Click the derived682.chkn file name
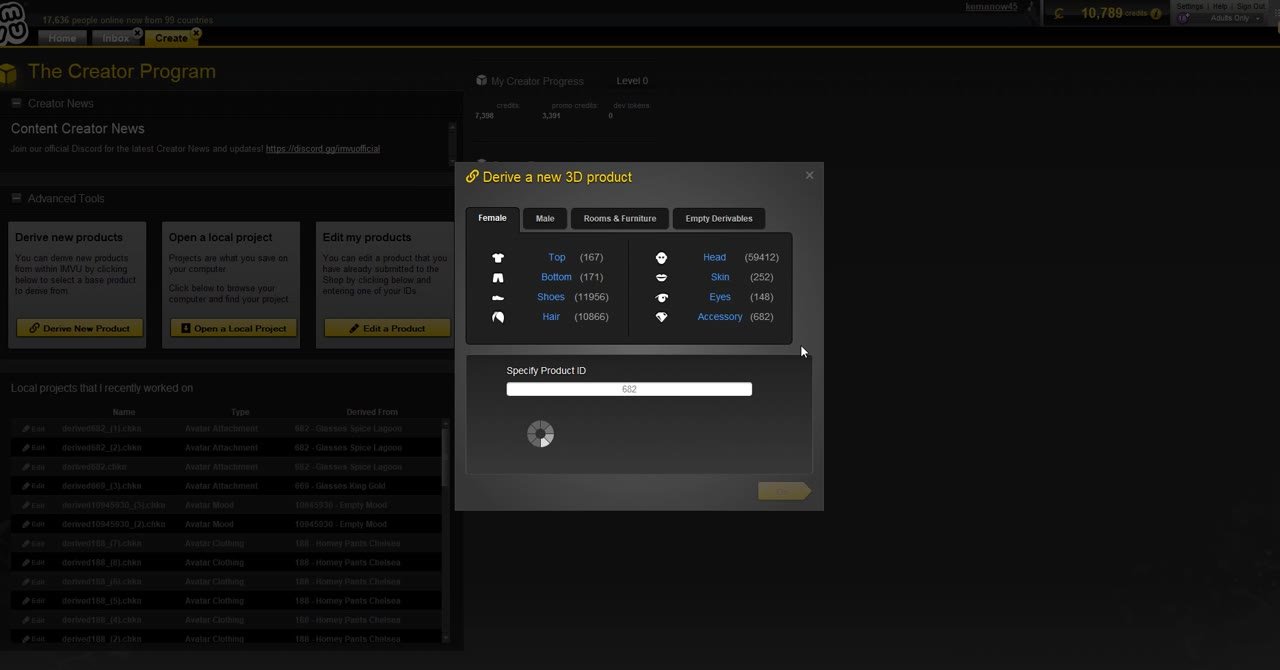This screenshot has height=670, width=1280. click(x=94, y=467)
